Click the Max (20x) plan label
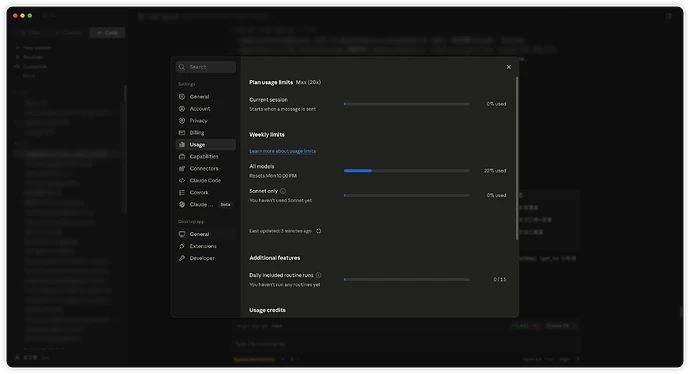 (x=308, y=82)
